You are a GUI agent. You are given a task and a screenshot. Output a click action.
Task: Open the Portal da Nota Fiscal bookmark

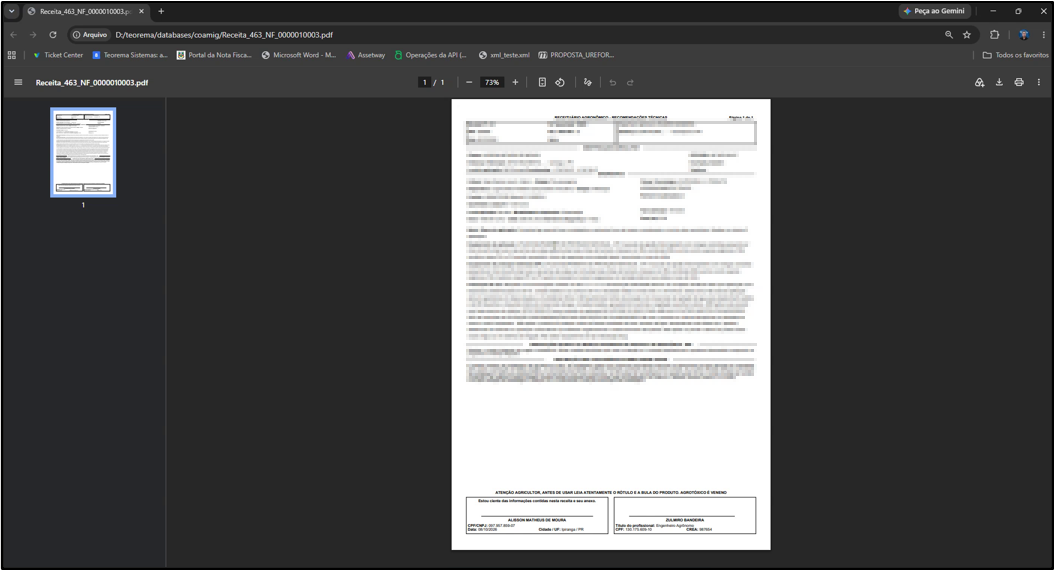pos(214,55)
